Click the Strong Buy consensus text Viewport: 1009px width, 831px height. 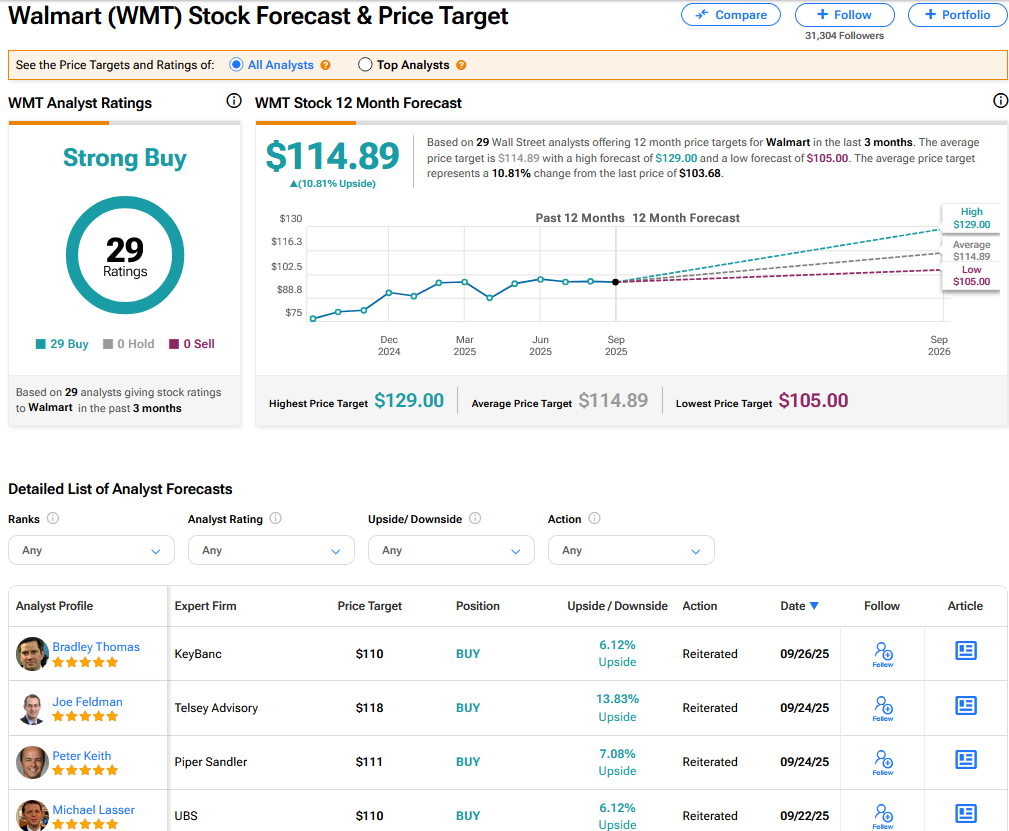[125, 158]
